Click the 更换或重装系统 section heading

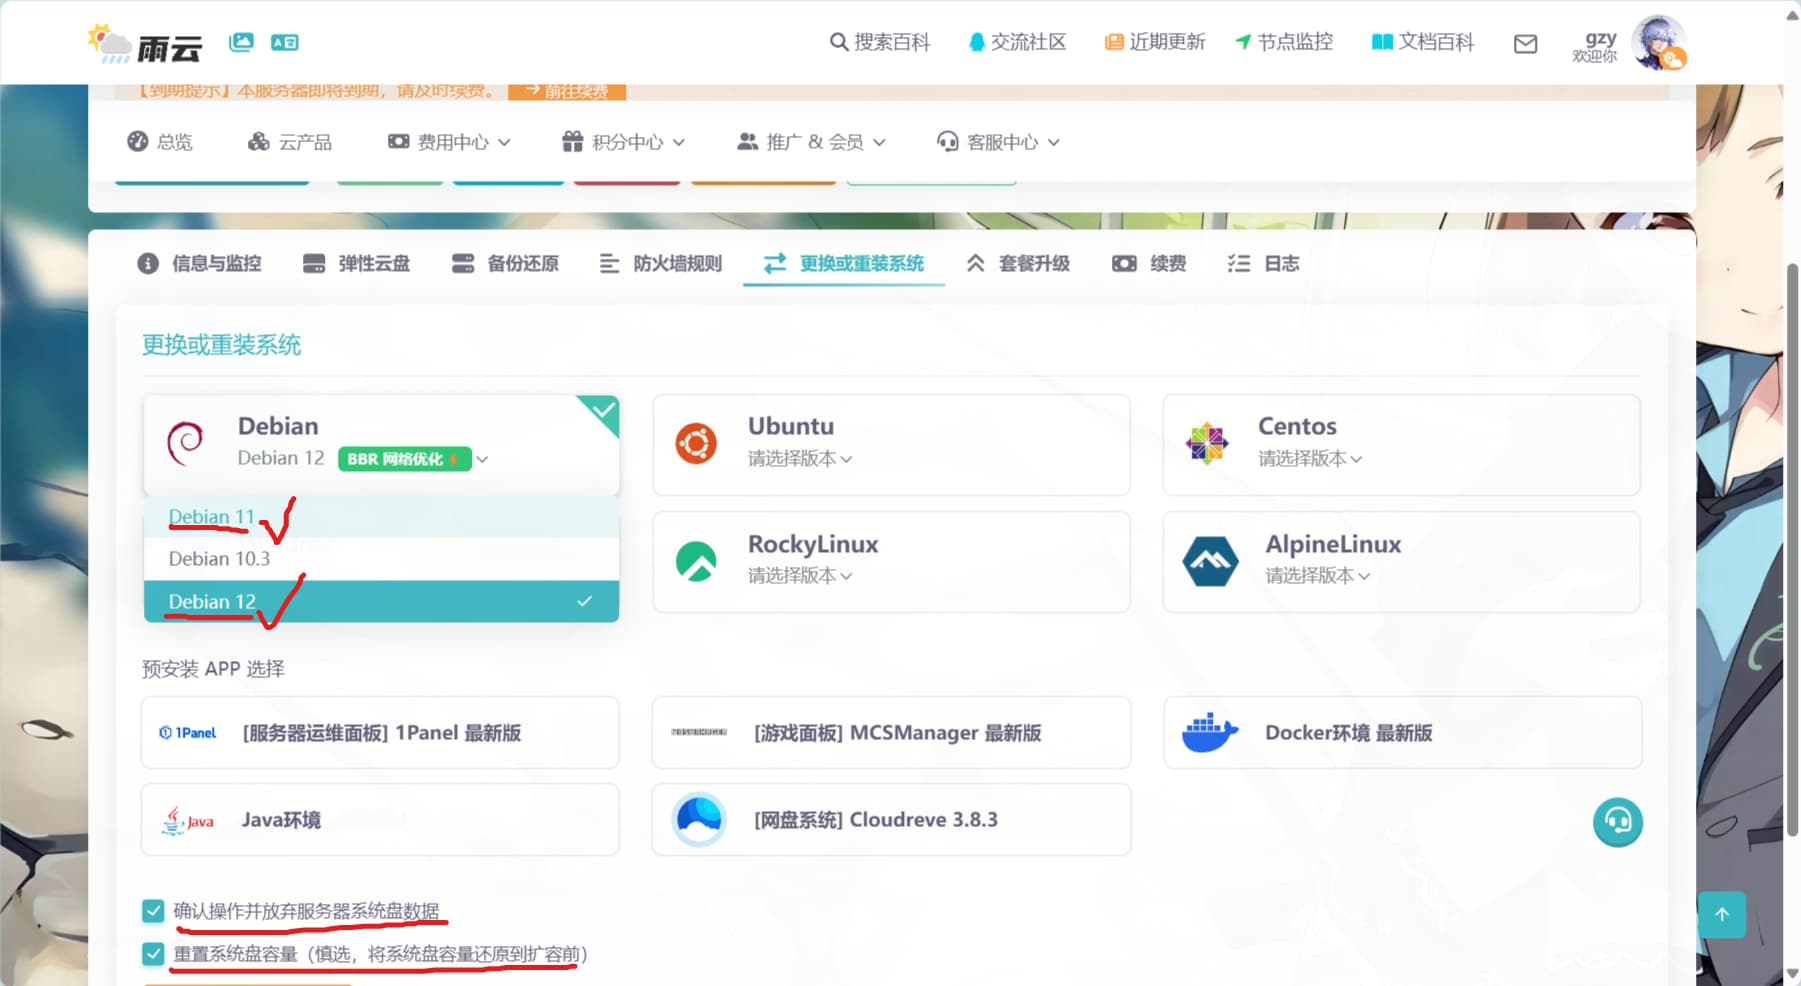(x=221, y=345)
